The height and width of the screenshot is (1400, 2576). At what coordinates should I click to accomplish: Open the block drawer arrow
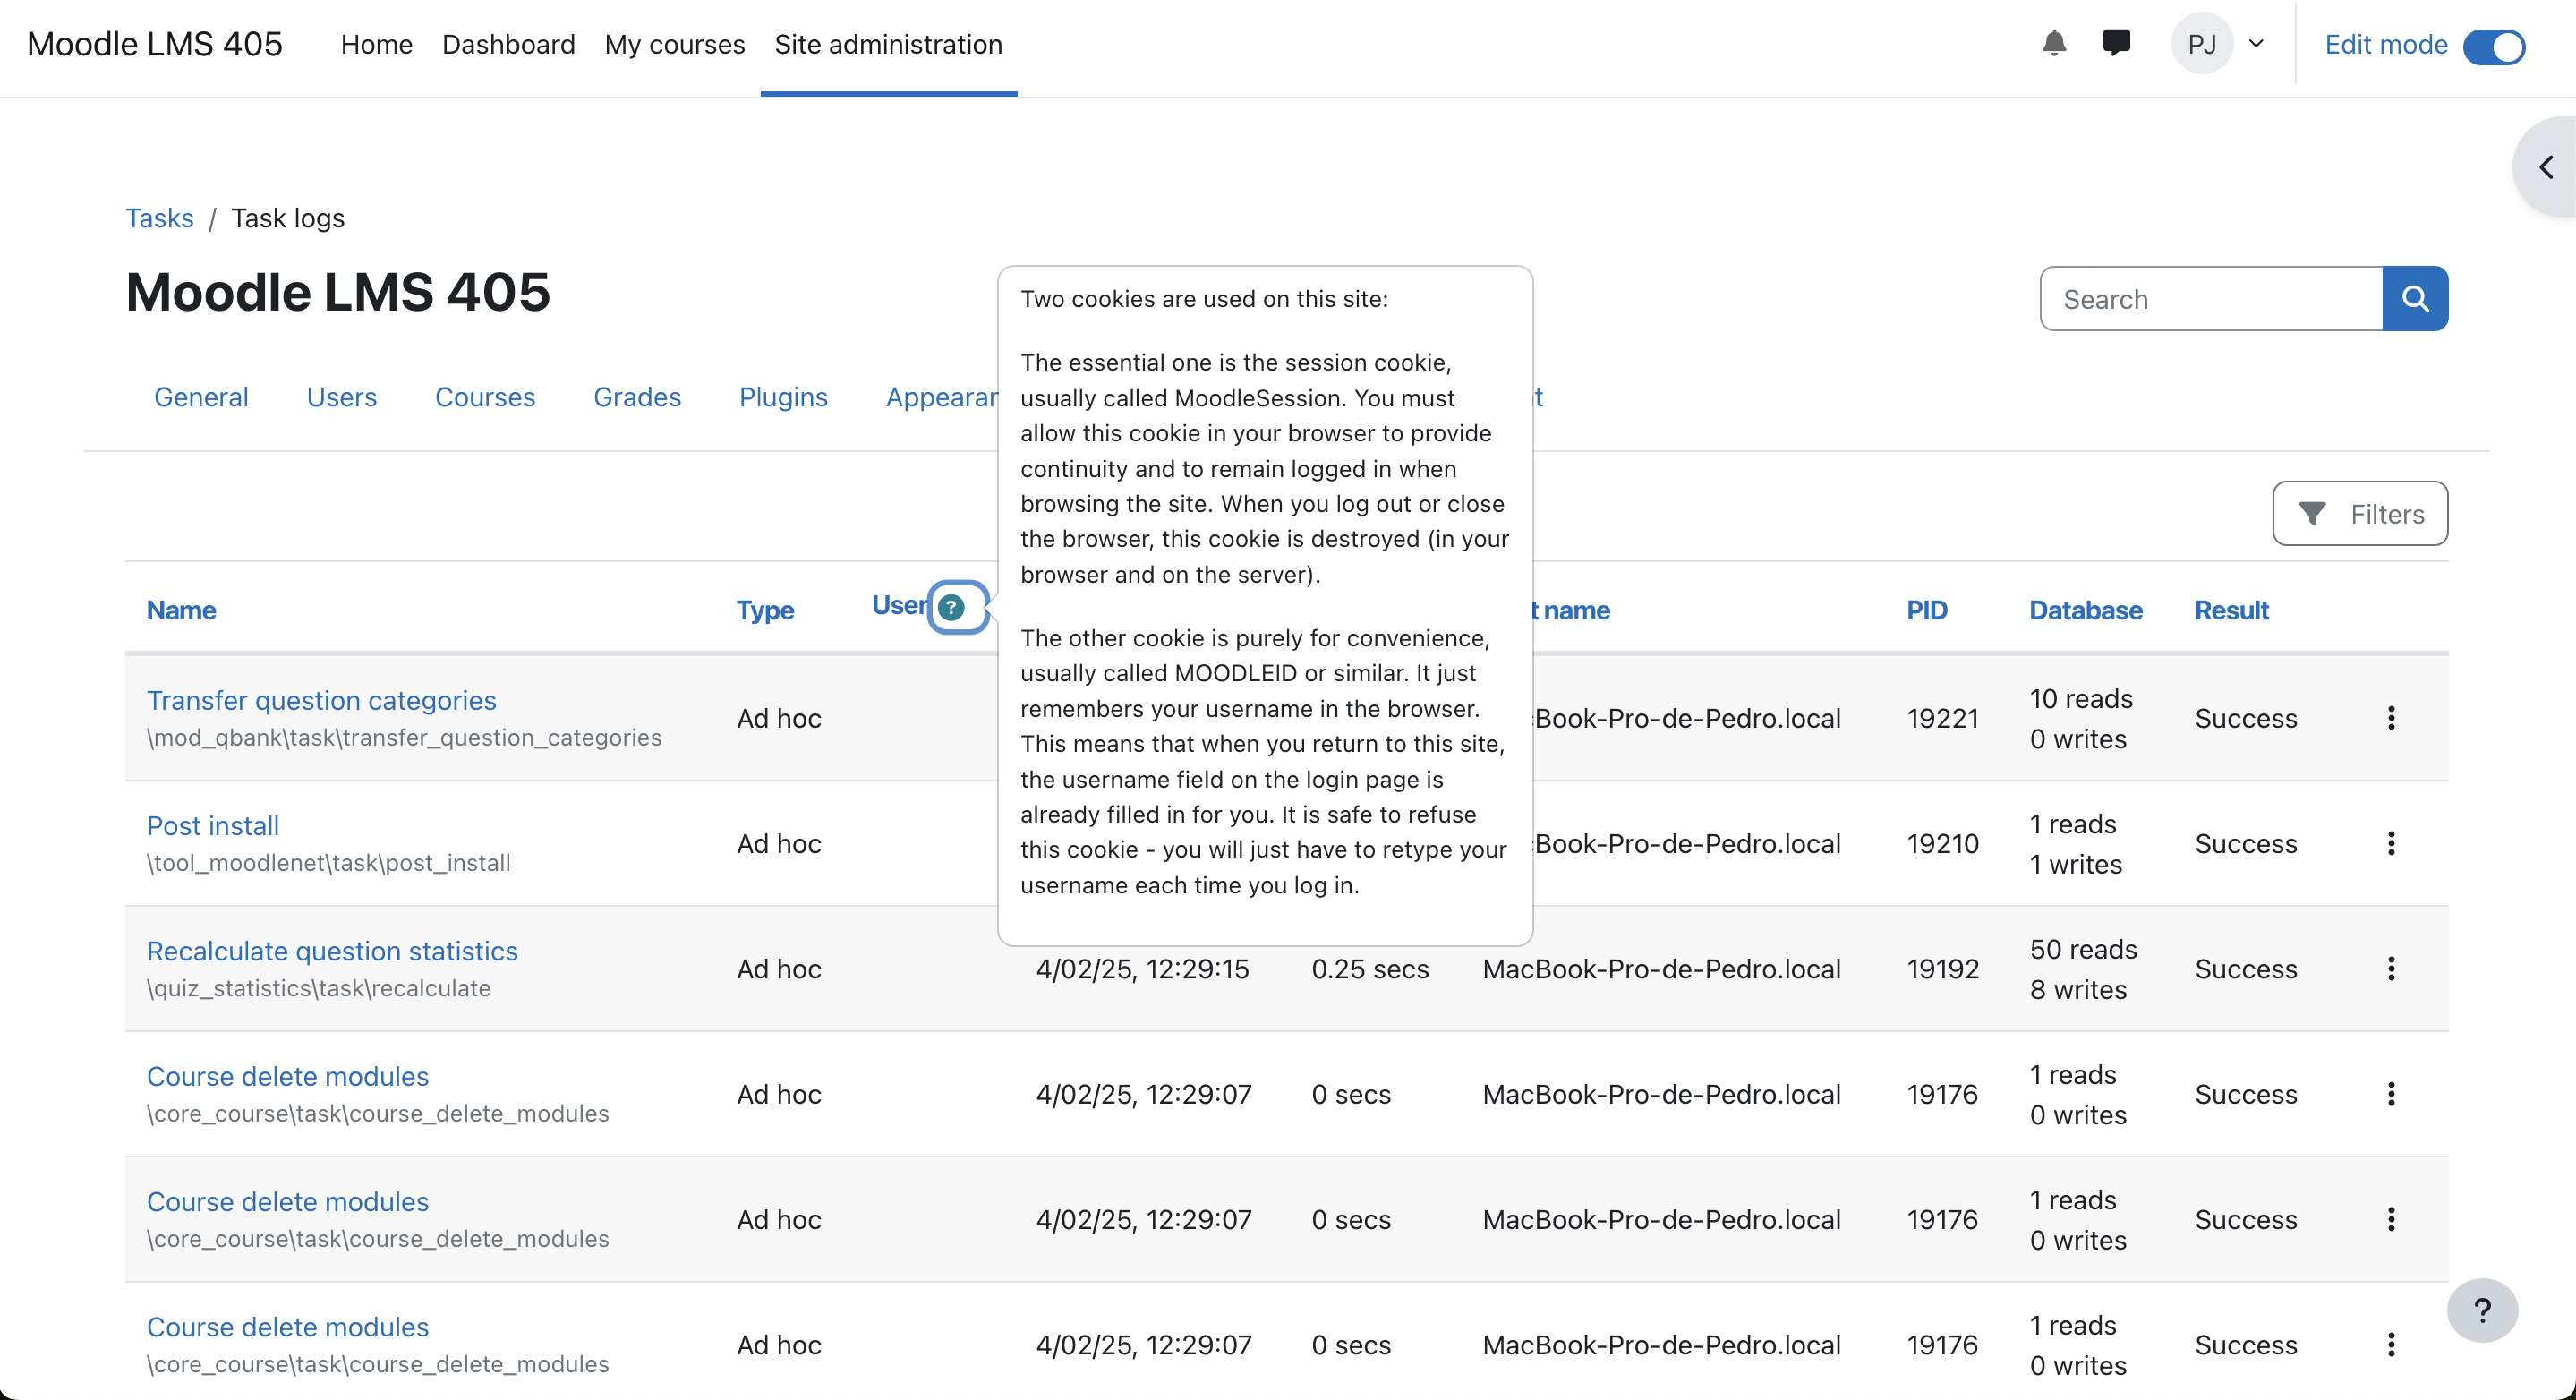[2546, 167]
